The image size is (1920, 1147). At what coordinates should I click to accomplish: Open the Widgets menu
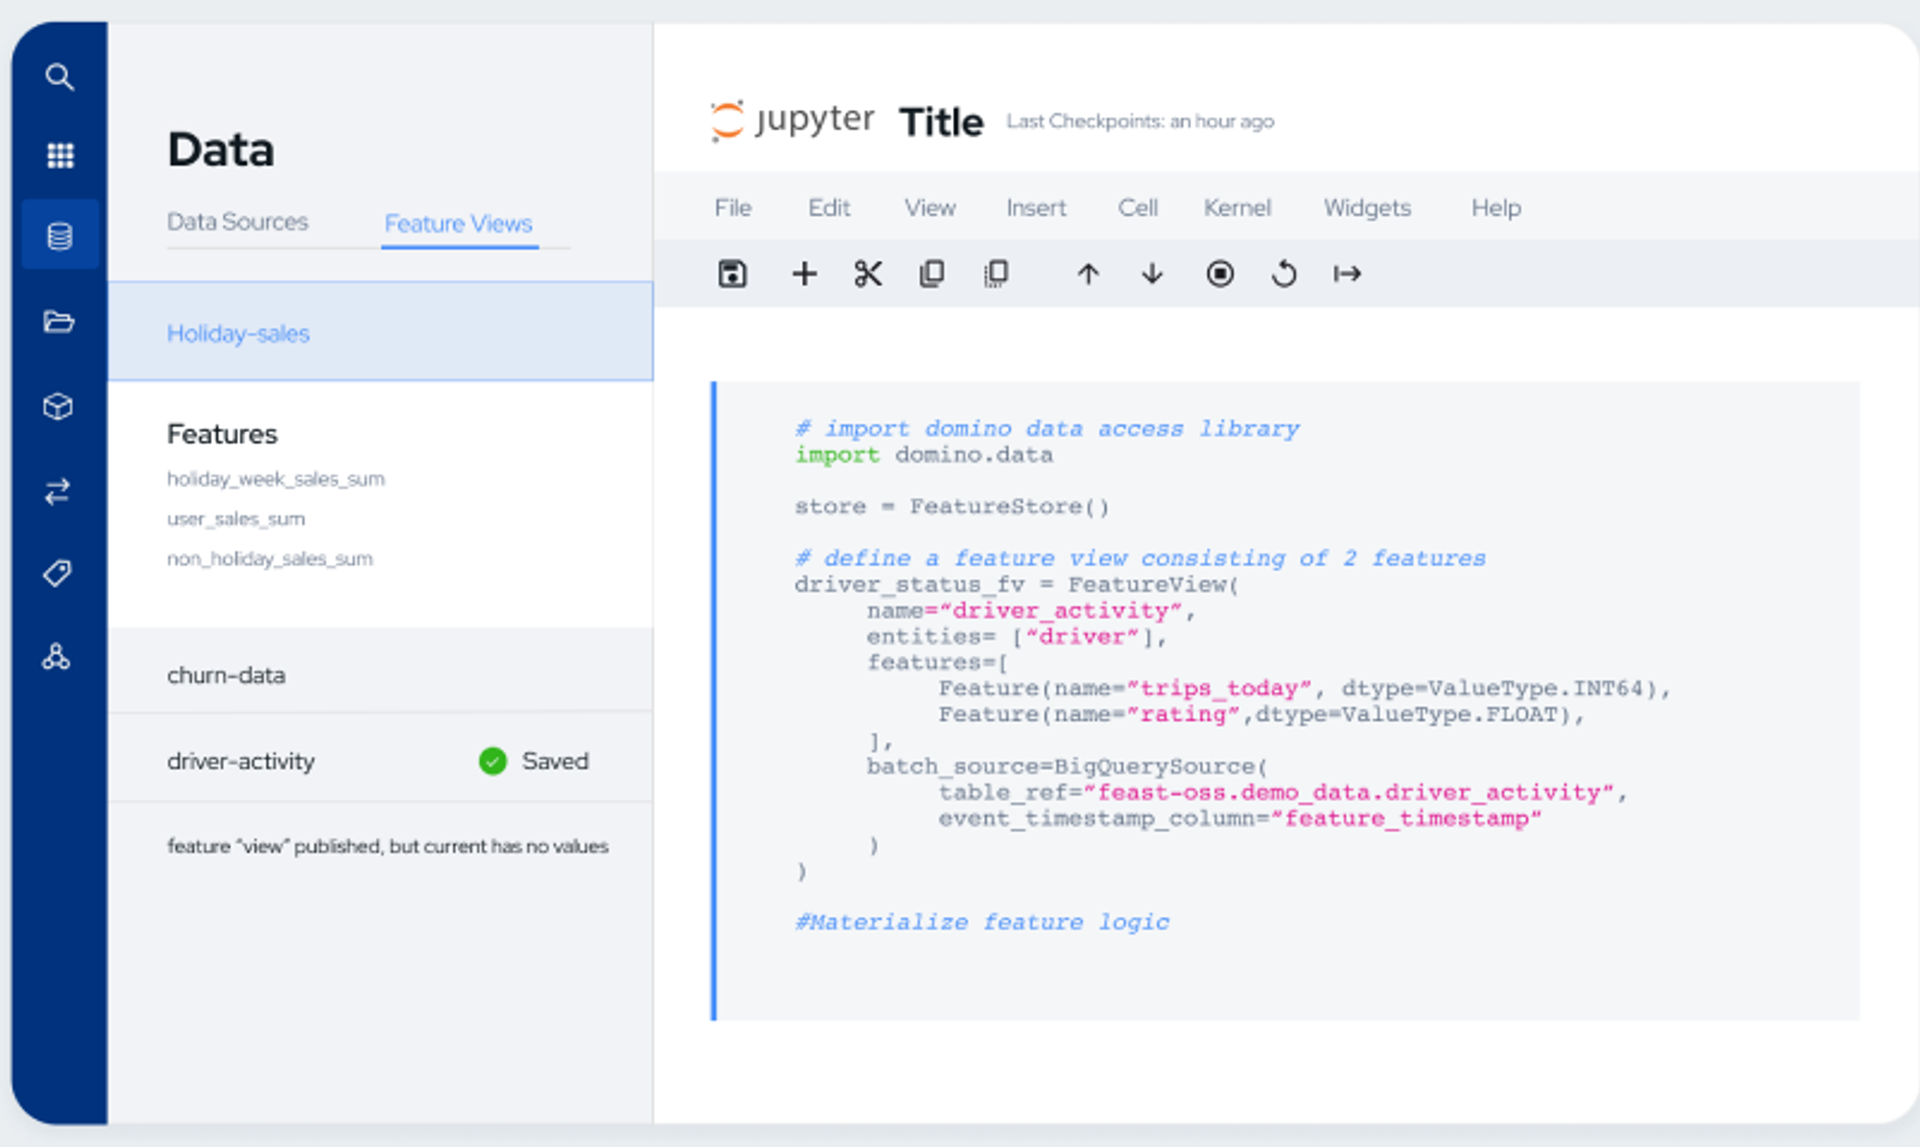click(x=1367, y=208)
